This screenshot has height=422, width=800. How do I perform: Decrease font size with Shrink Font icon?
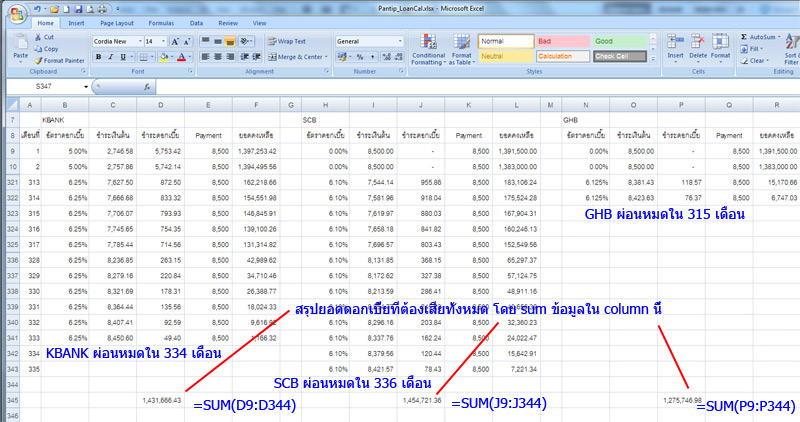(187, 41)
